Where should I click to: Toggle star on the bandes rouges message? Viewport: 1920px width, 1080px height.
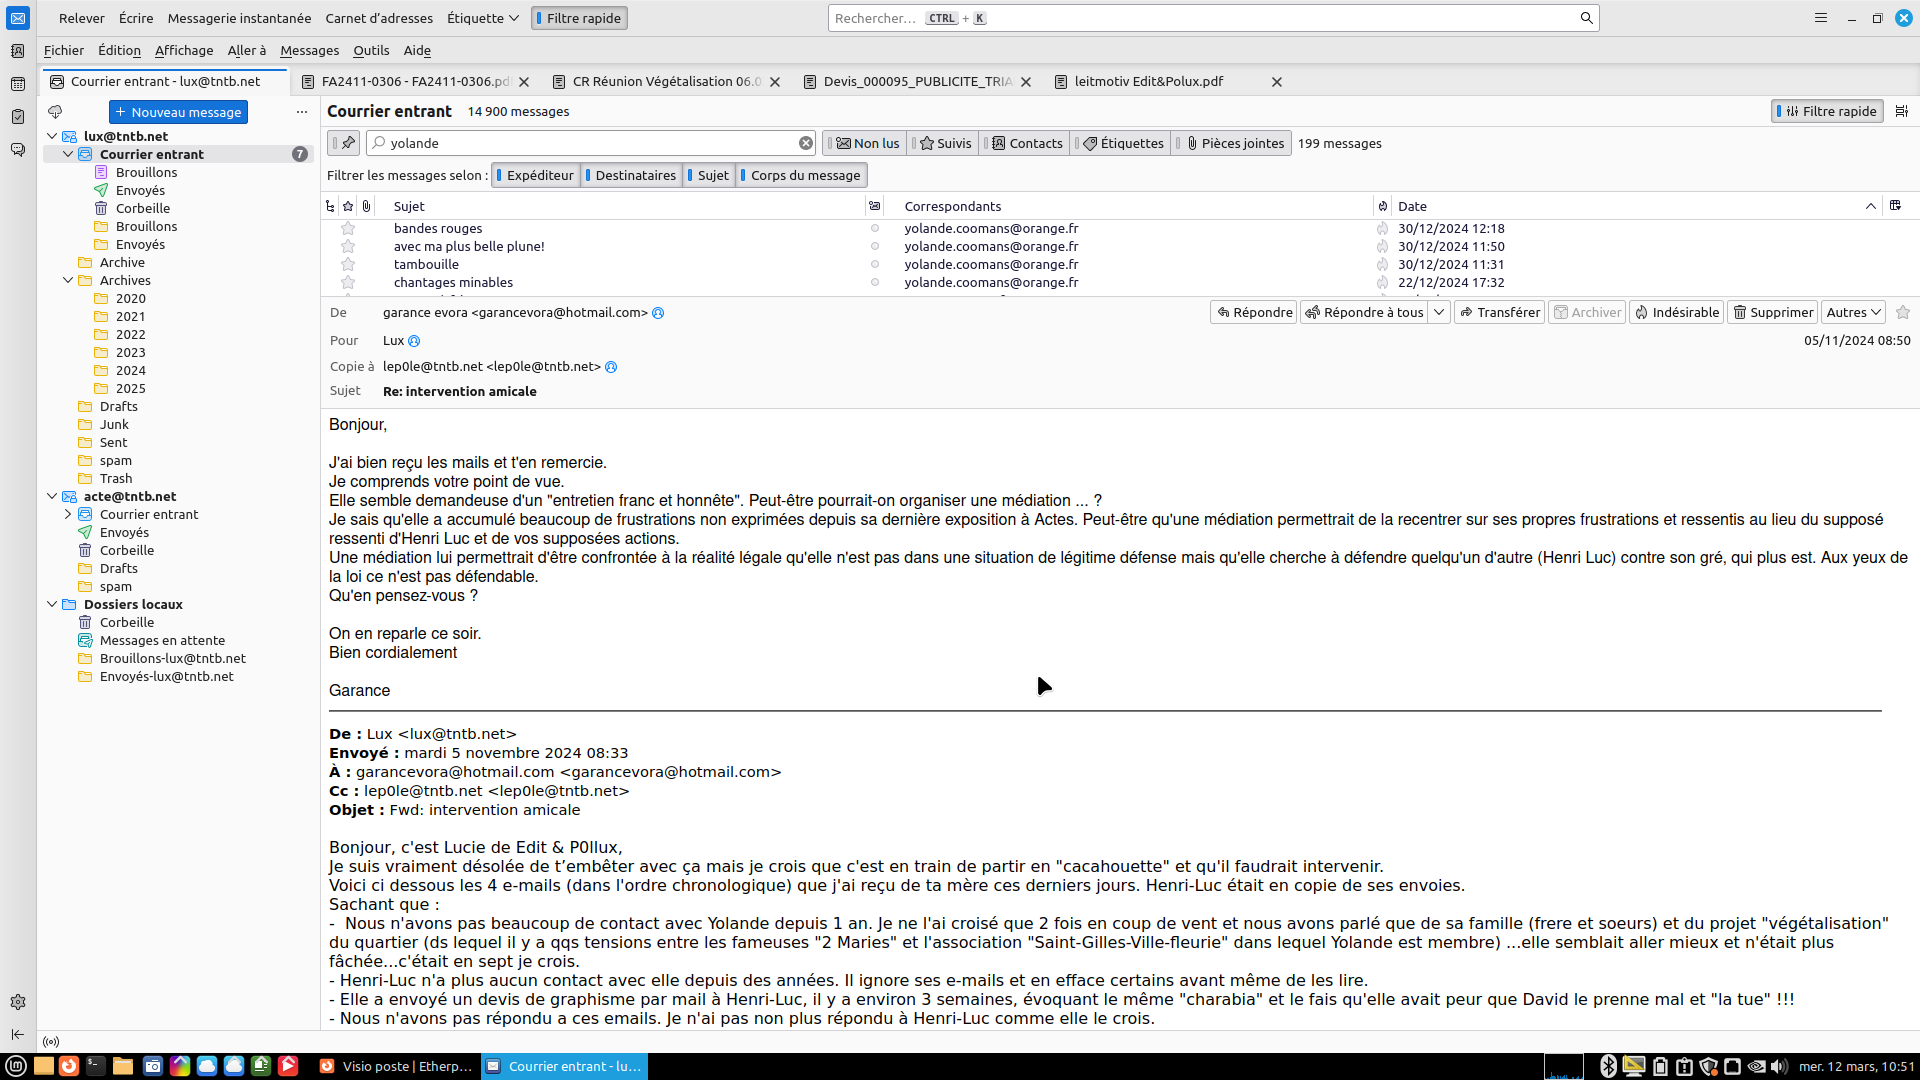click(348, 229)
